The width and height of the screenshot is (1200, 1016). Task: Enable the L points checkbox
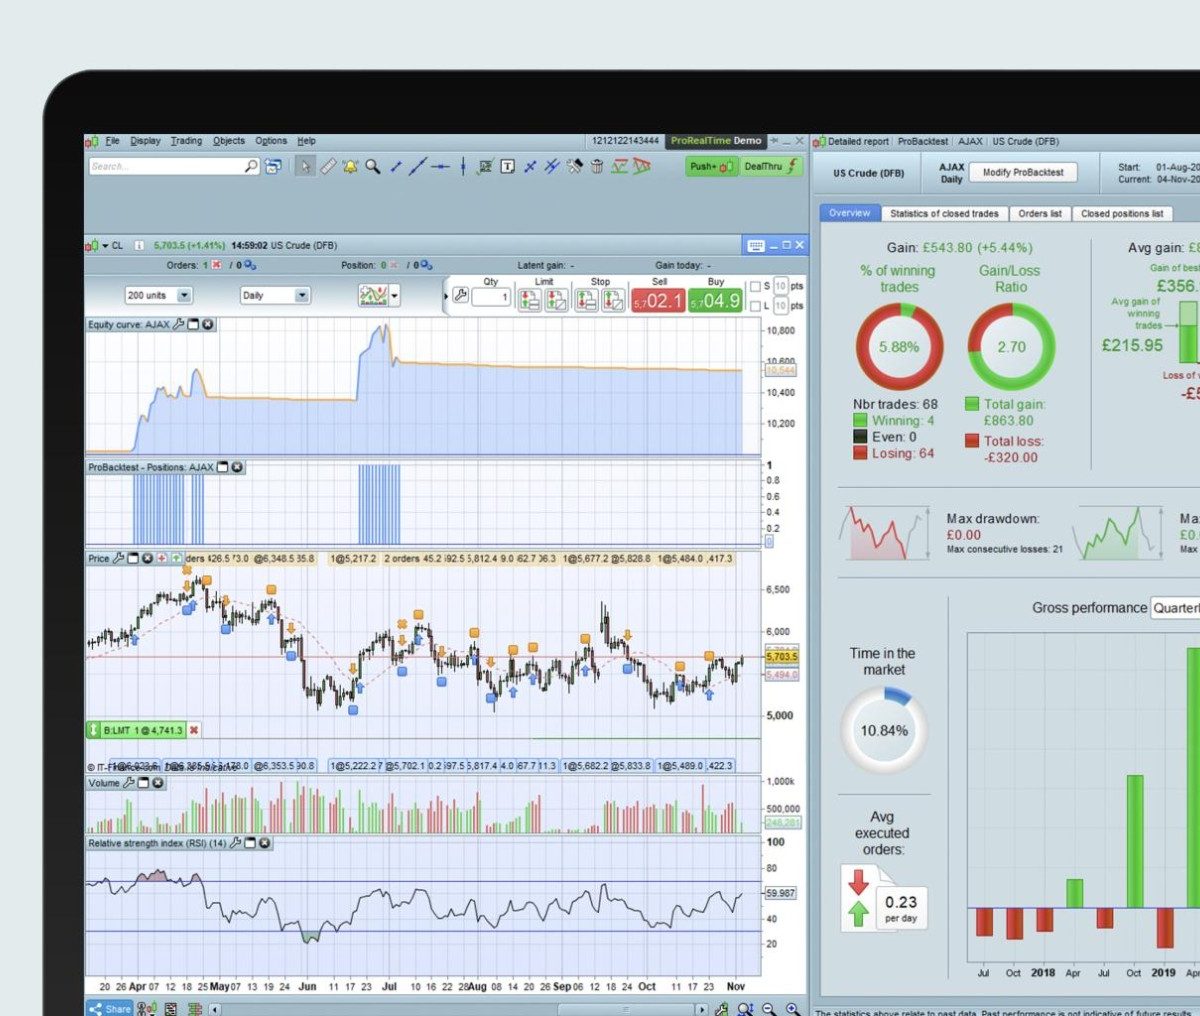(756, 306)
